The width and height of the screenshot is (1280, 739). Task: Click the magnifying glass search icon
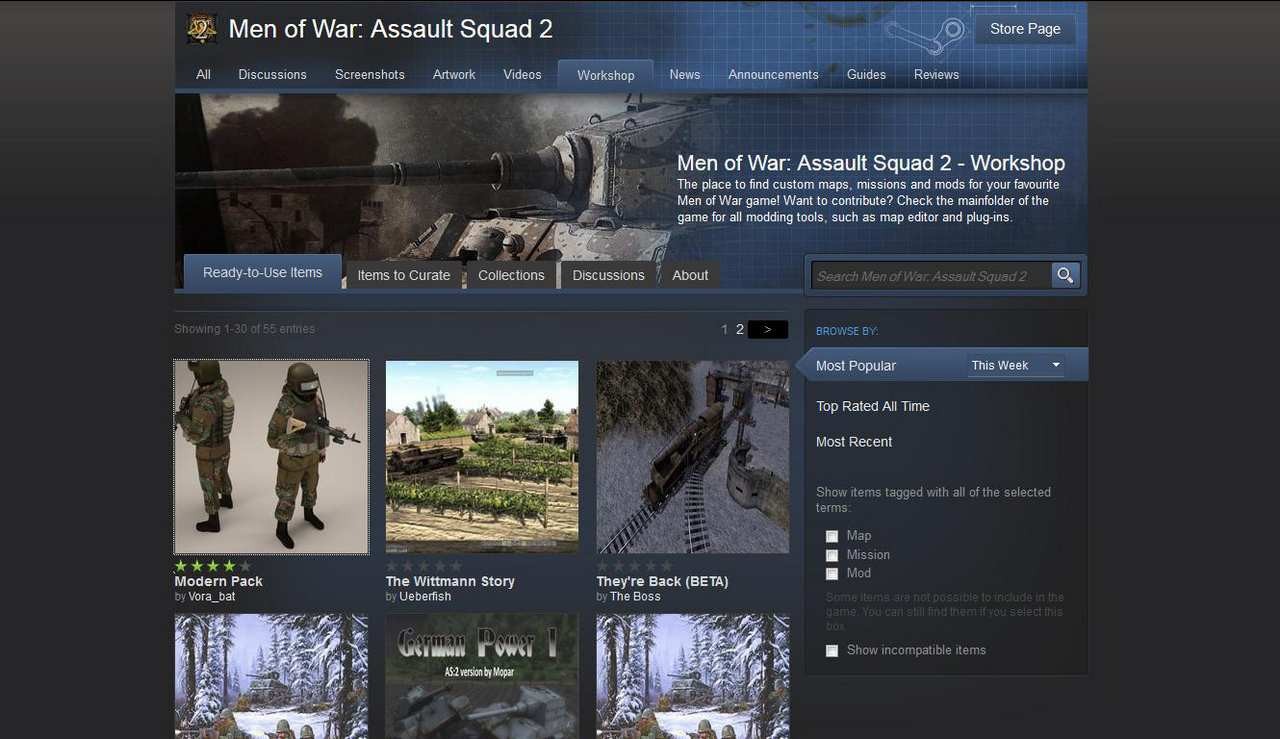click(1066, 275)
